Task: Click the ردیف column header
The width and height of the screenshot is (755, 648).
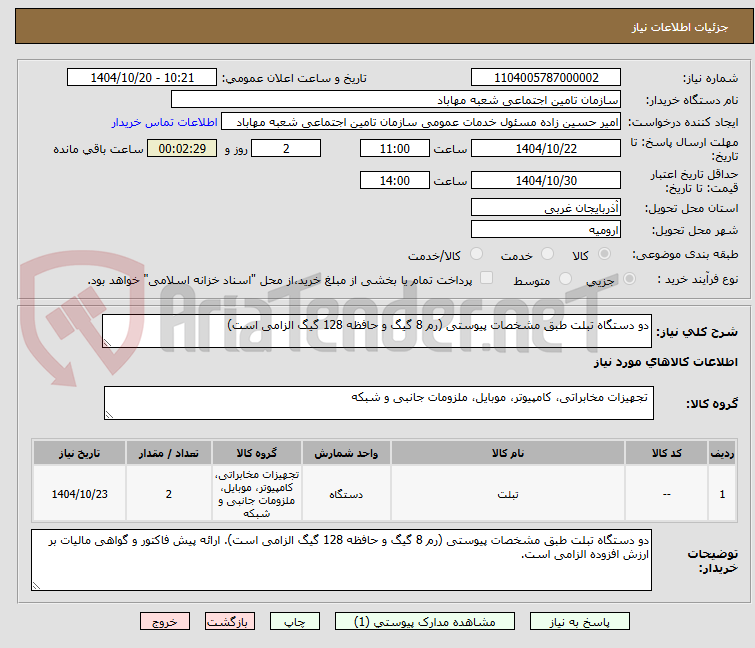Action: click(722, 453)
